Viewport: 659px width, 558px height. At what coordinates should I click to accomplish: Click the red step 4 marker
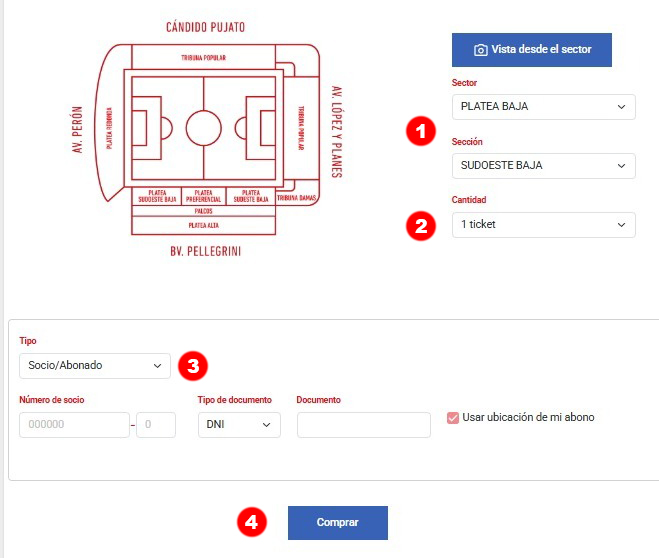pos(253,522)
